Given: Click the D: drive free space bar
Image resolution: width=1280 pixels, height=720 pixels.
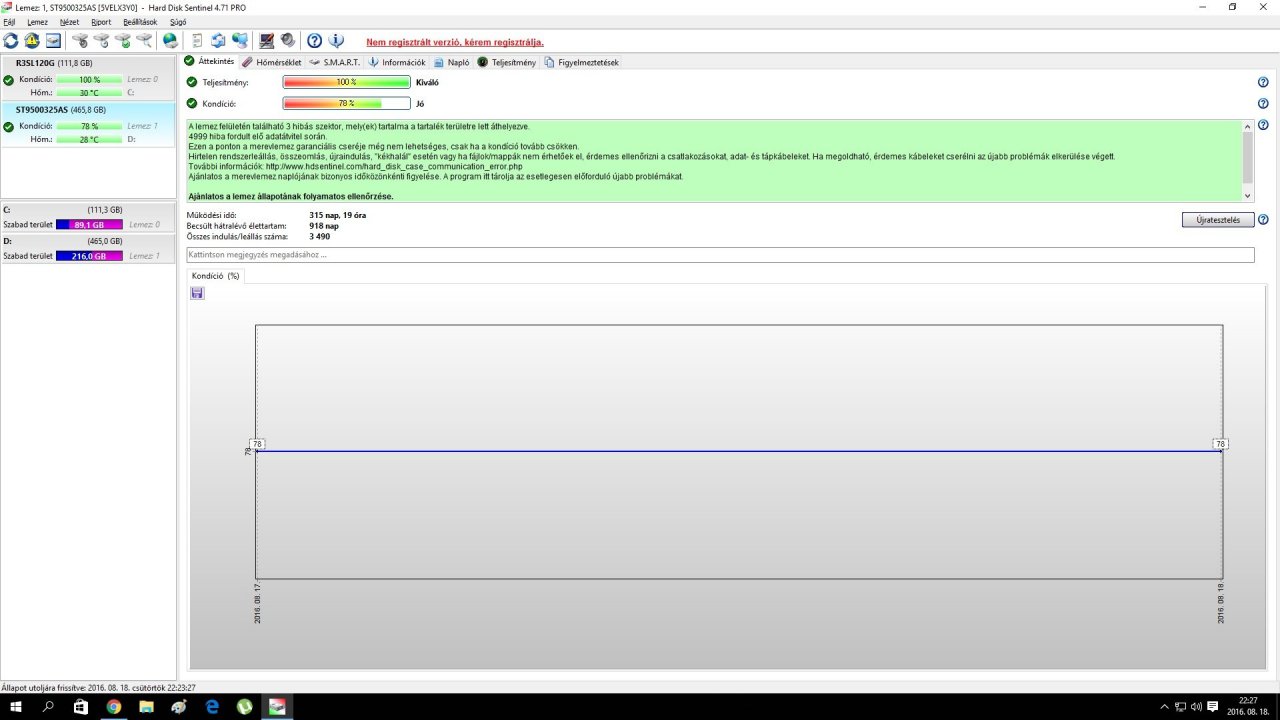Looking at the screenshot, I should [x=88, y=256].
